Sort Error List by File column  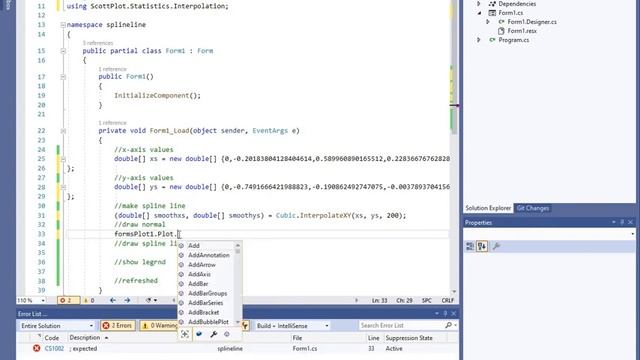point(297,338)
